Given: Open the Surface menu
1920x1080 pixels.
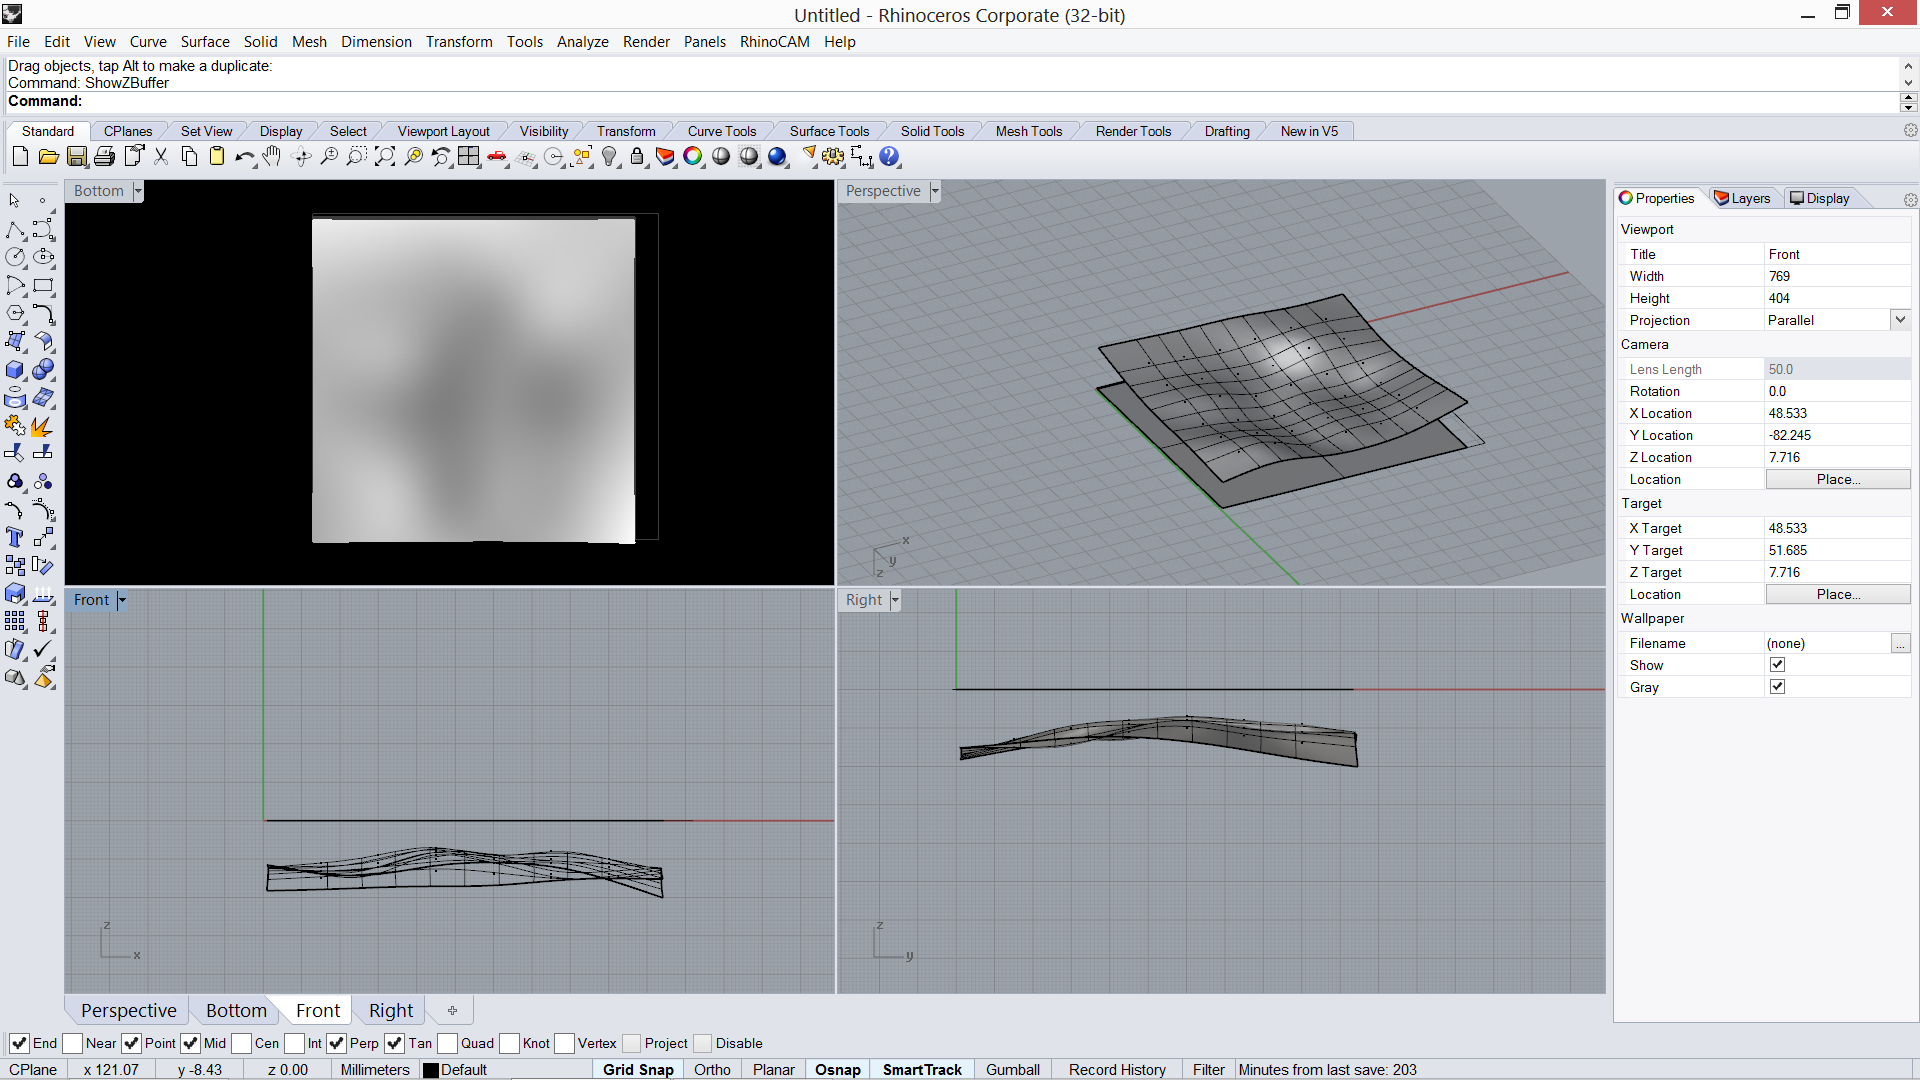Looking at the screenshot, I should [204, 42].
